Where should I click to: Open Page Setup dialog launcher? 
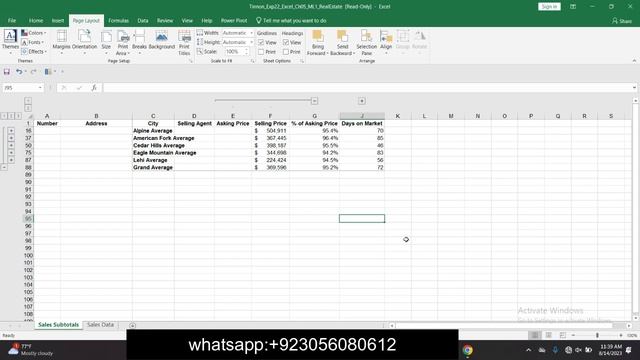pyautogui.click(x=191, y=61)
